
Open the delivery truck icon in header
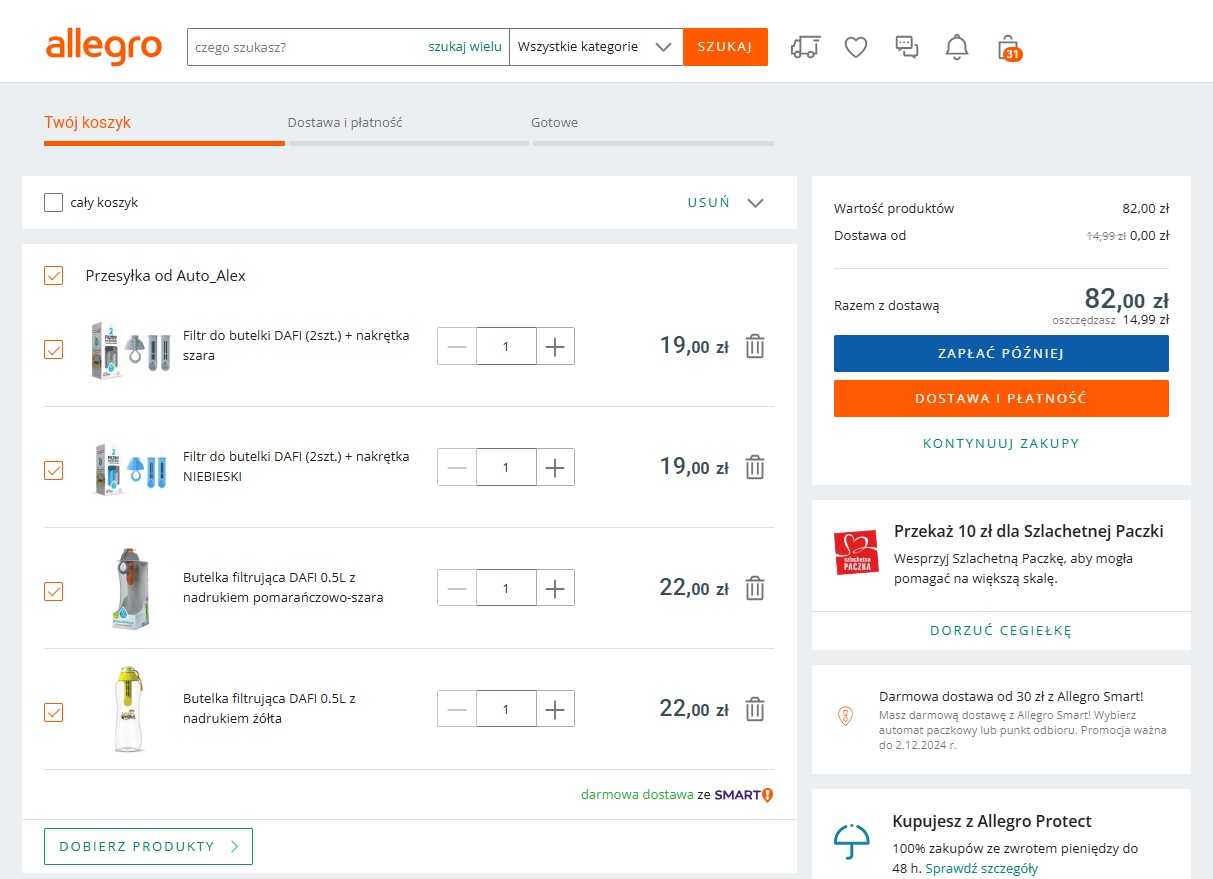(805, 47)
